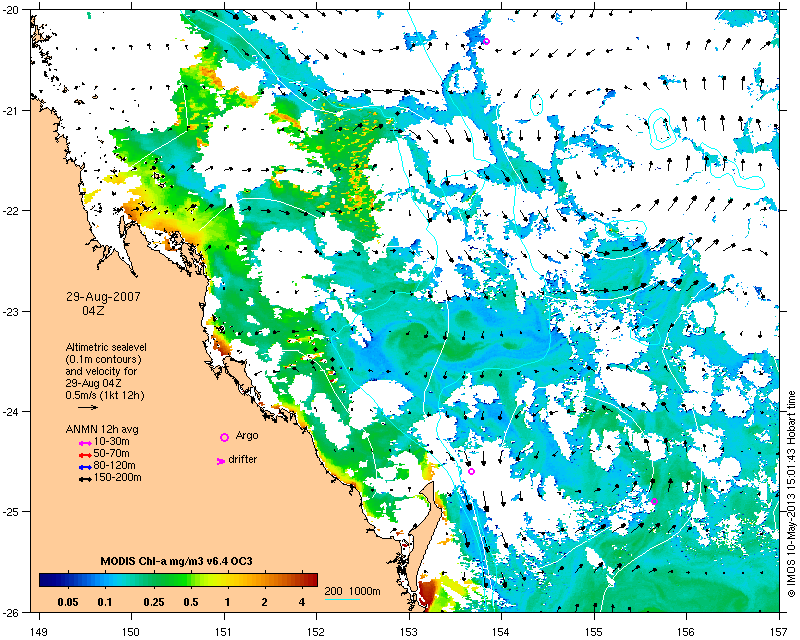The height and width of the screenshot is (640, 800).
Task: Click the '0.25' colorbar tick label
Action: click(x=154, y=602)
